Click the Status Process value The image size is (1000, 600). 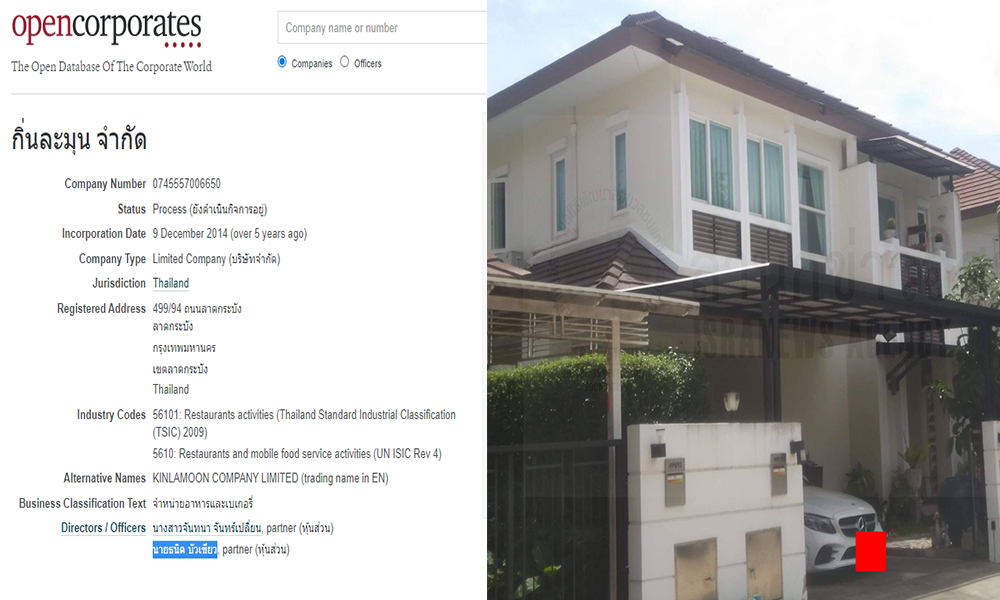pyautogui.click(x=210, y=209)
